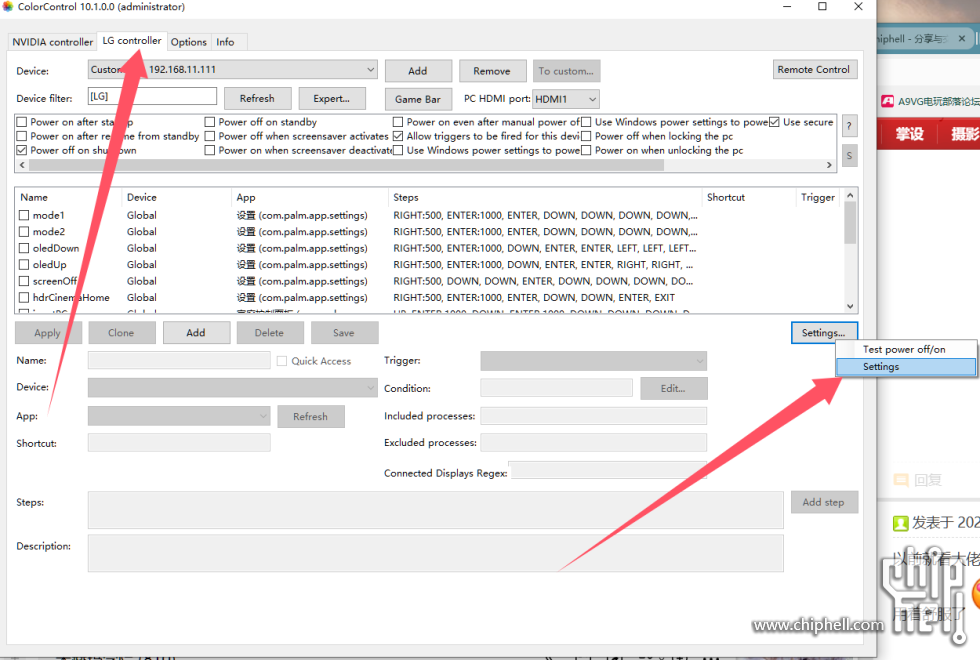Click the Name column header
This screenshot has width=980, height=660.
coord(68,197)
